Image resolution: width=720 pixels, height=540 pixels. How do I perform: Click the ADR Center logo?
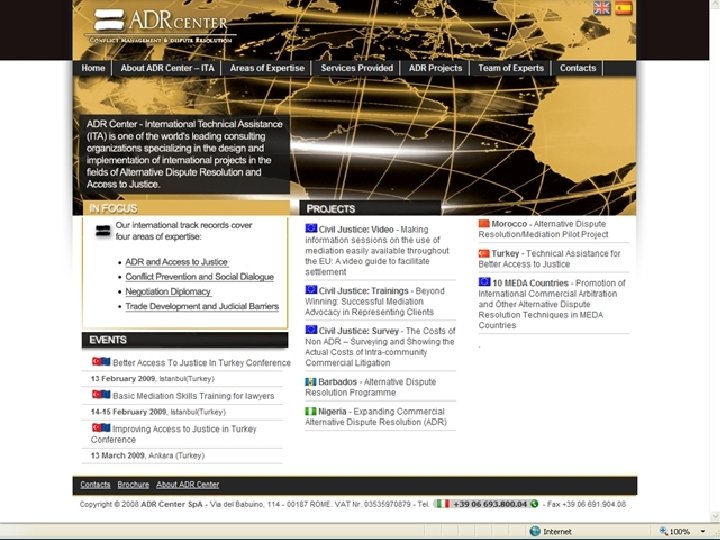(x=161, y=26)
